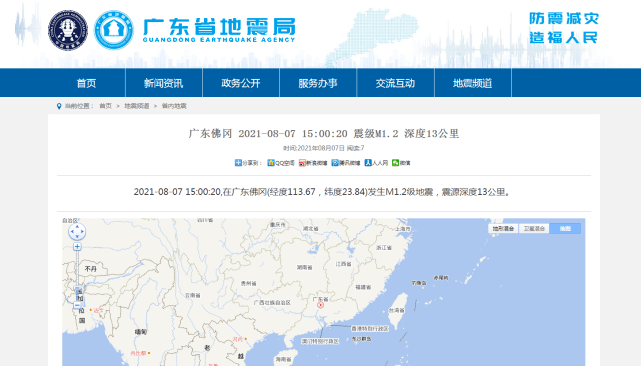Click the QQ空间 share icon
This screenshot has height=366, width=641.
click(271, 163)
